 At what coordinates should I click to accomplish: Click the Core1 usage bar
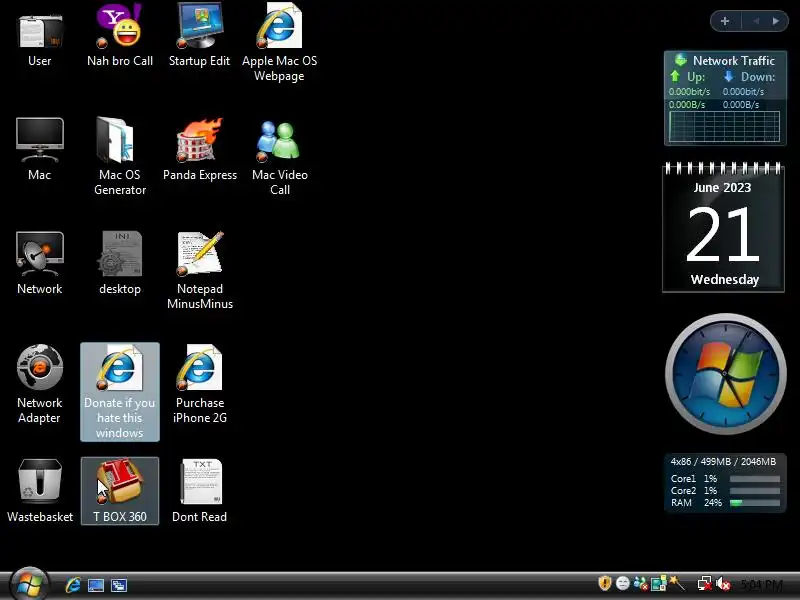755,479
